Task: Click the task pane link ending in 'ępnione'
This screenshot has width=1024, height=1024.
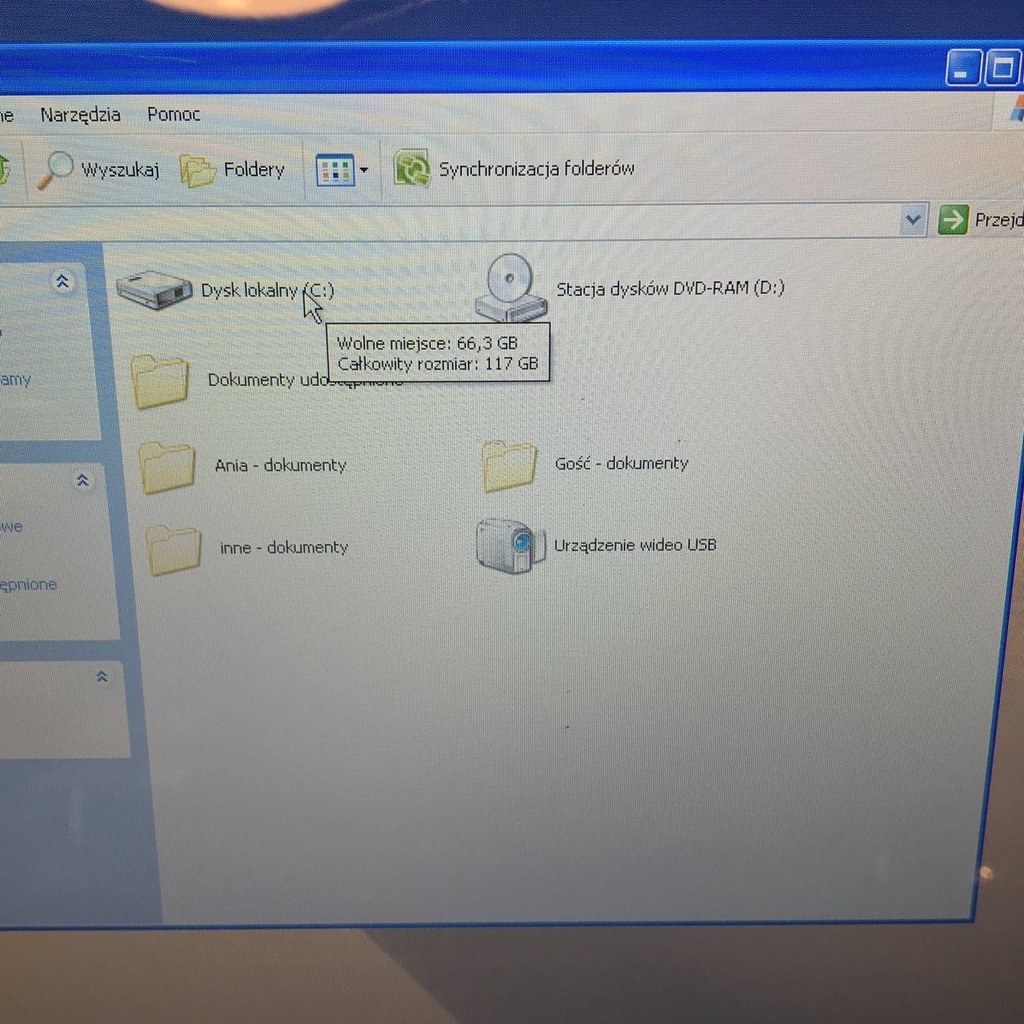Action: 28,584
